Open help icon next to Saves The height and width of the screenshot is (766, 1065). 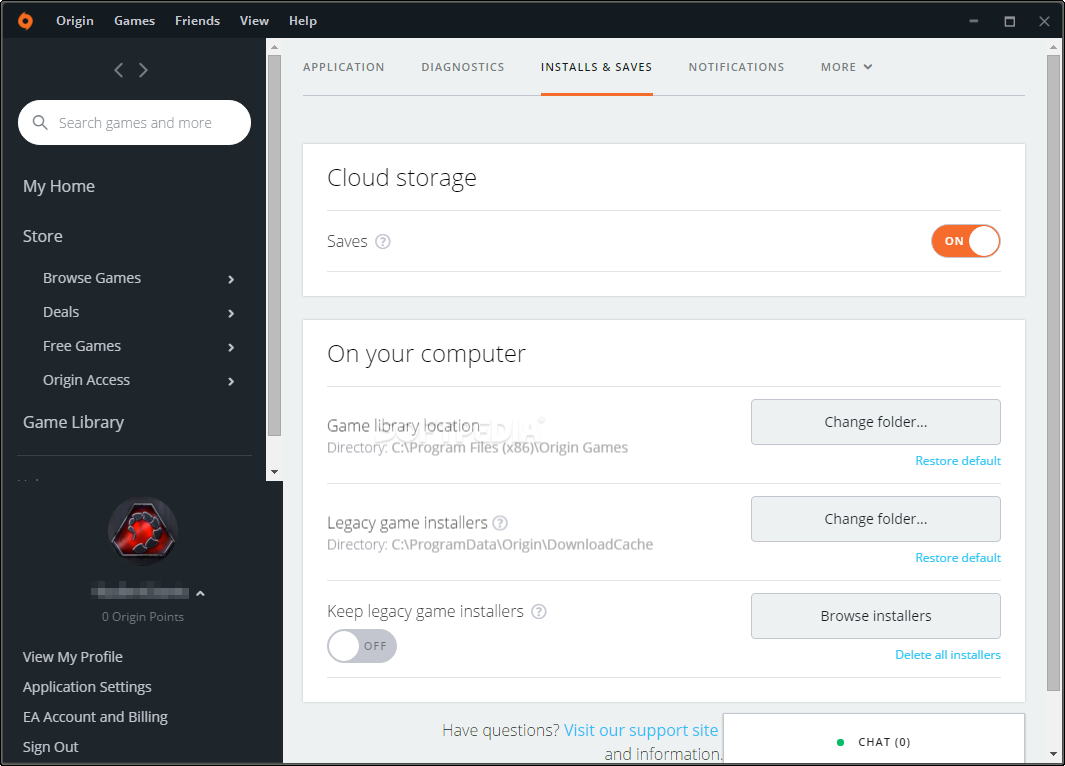[383, 242]
